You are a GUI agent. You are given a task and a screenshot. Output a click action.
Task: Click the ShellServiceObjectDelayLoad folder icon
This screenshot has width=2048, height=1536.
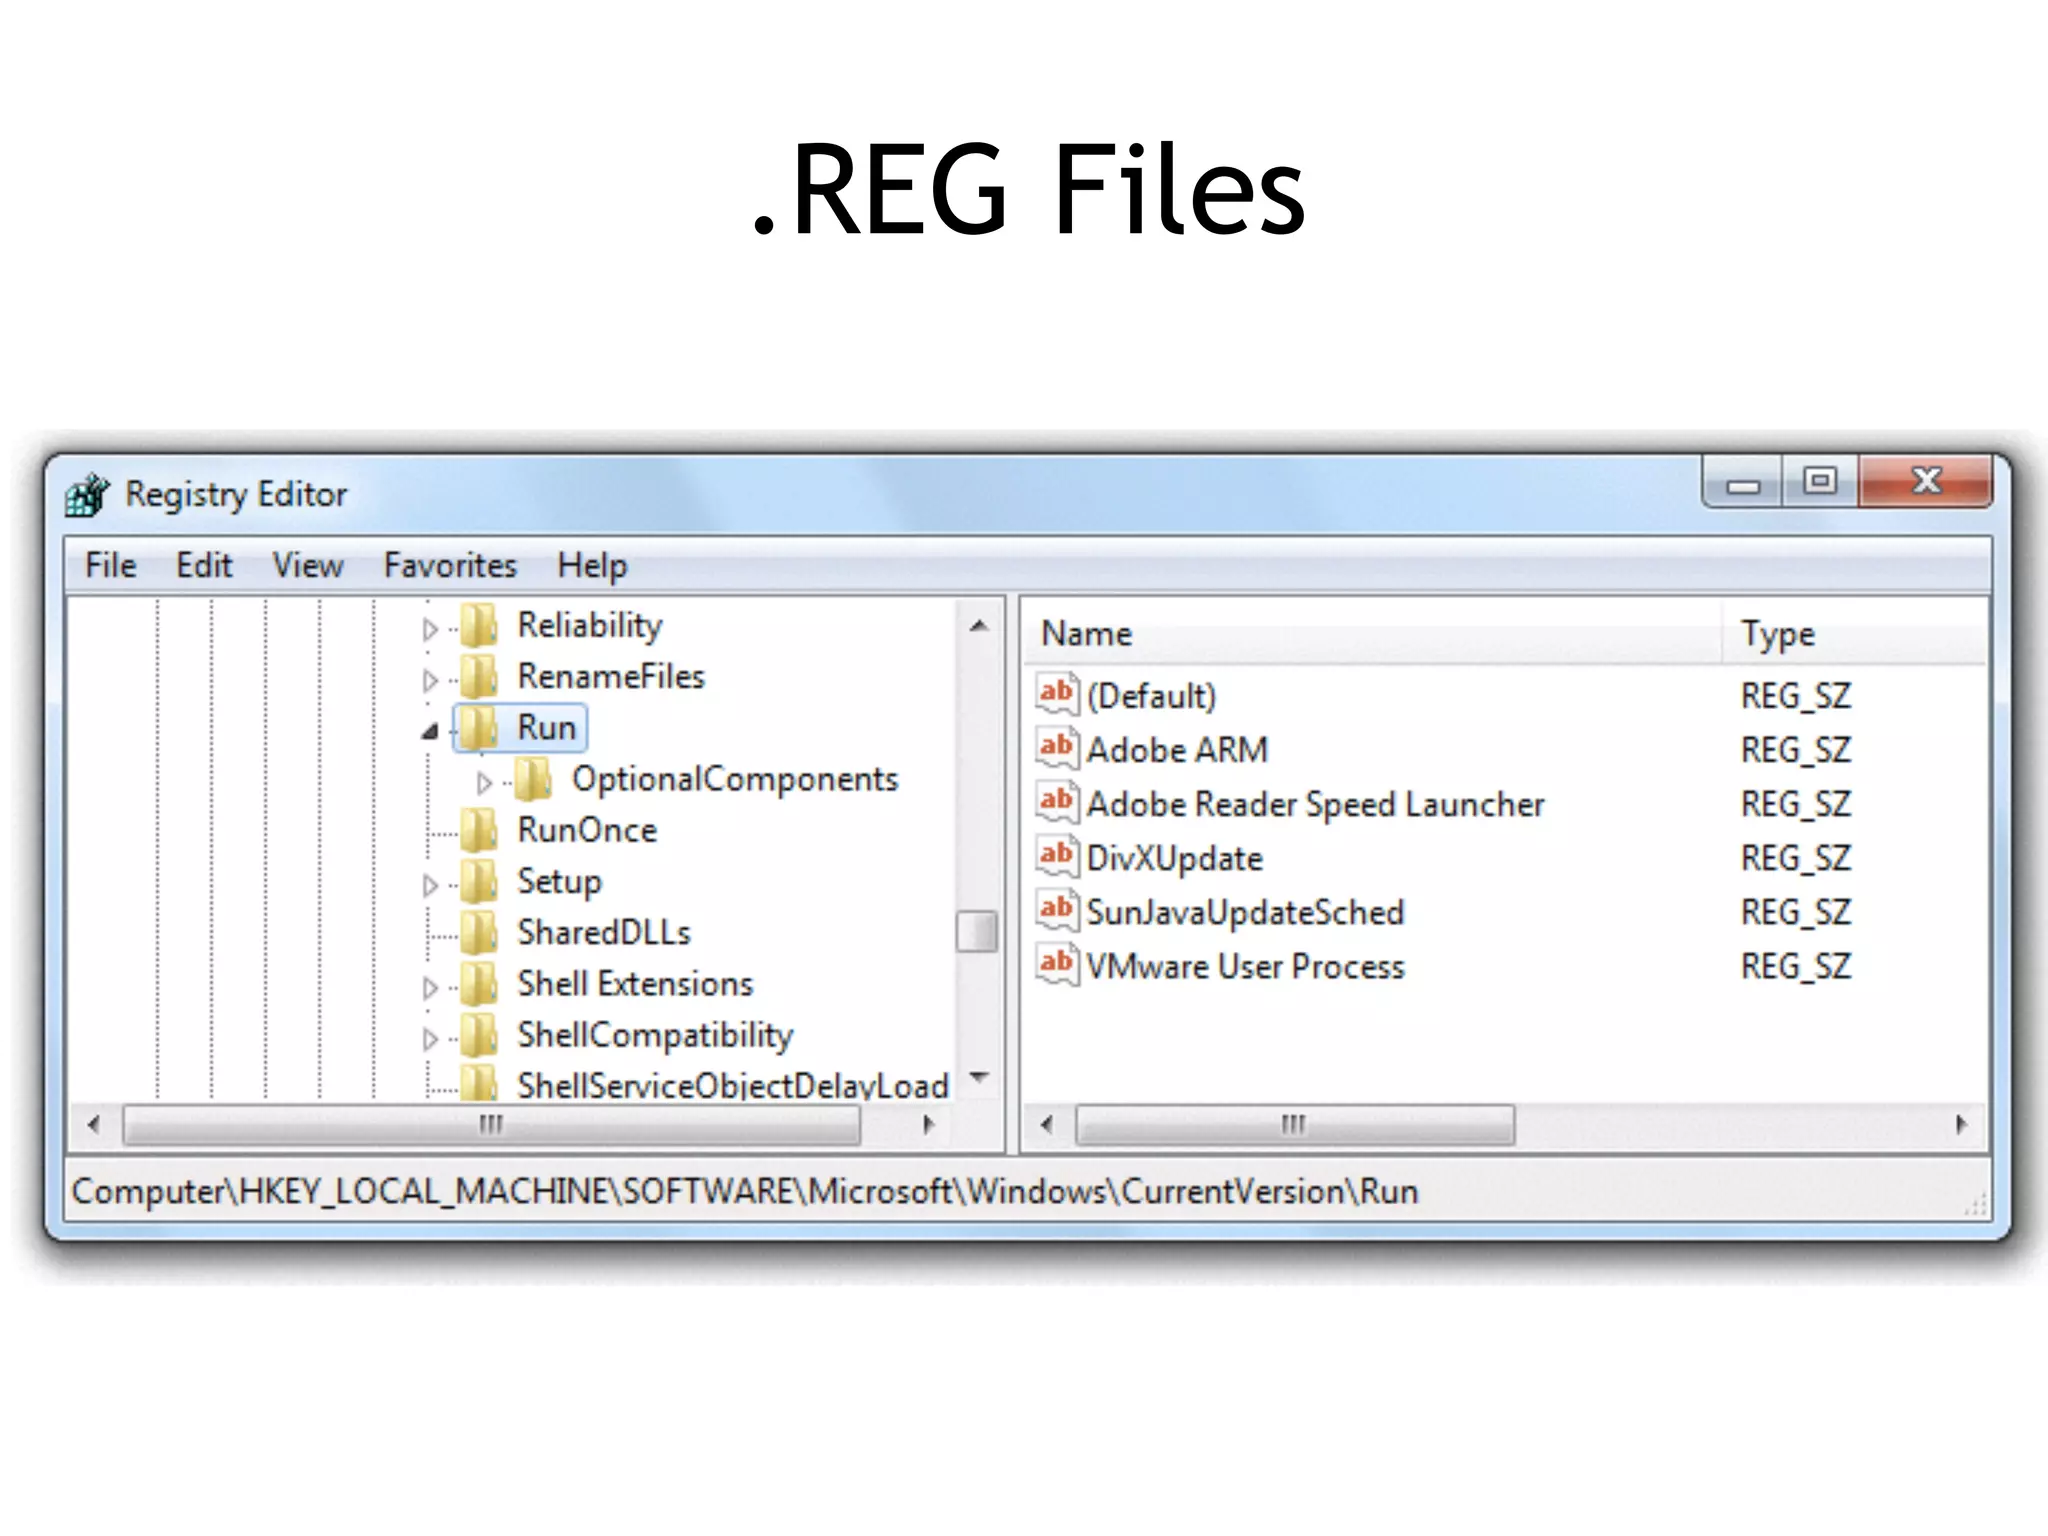(480, 1083)
